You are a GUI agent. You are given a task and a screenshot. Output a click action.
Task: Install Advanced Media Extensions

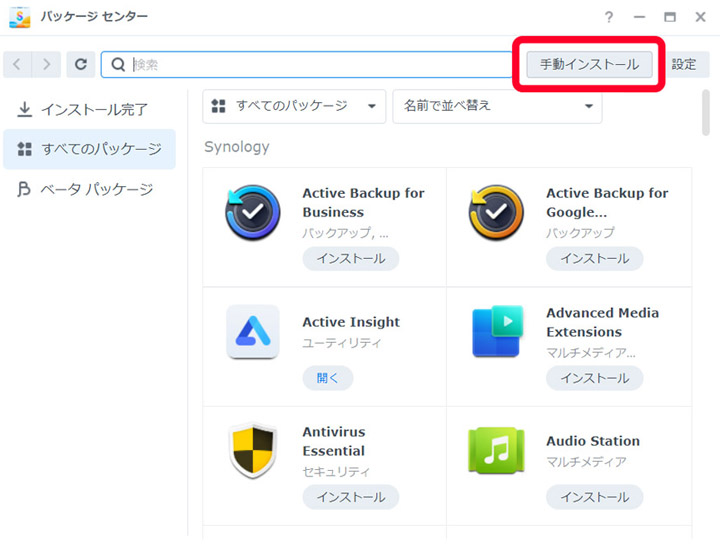coord(595,378)
